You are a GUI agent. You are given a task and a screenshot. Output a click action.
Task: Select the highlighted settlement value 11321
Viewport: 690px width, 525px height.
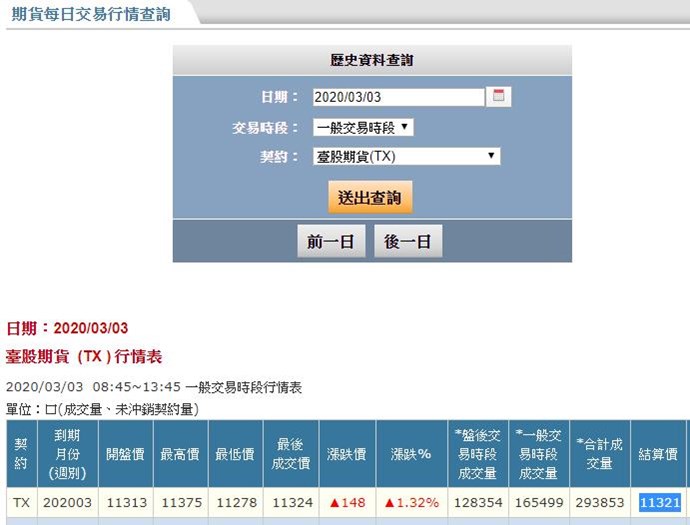click(661, 502)
